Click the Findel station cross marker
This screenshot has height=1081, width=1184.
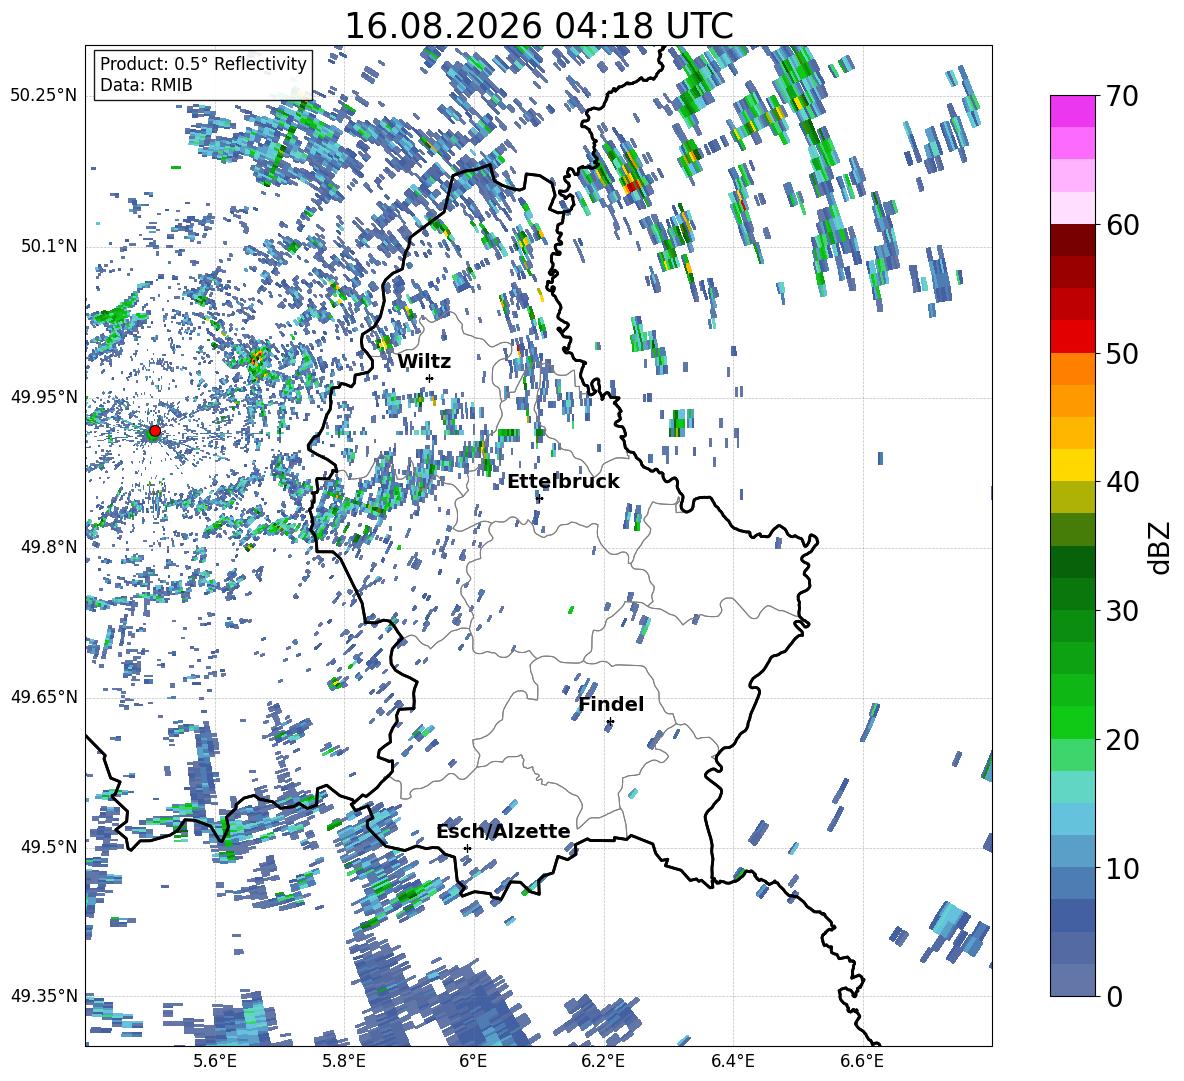point(610,722)
